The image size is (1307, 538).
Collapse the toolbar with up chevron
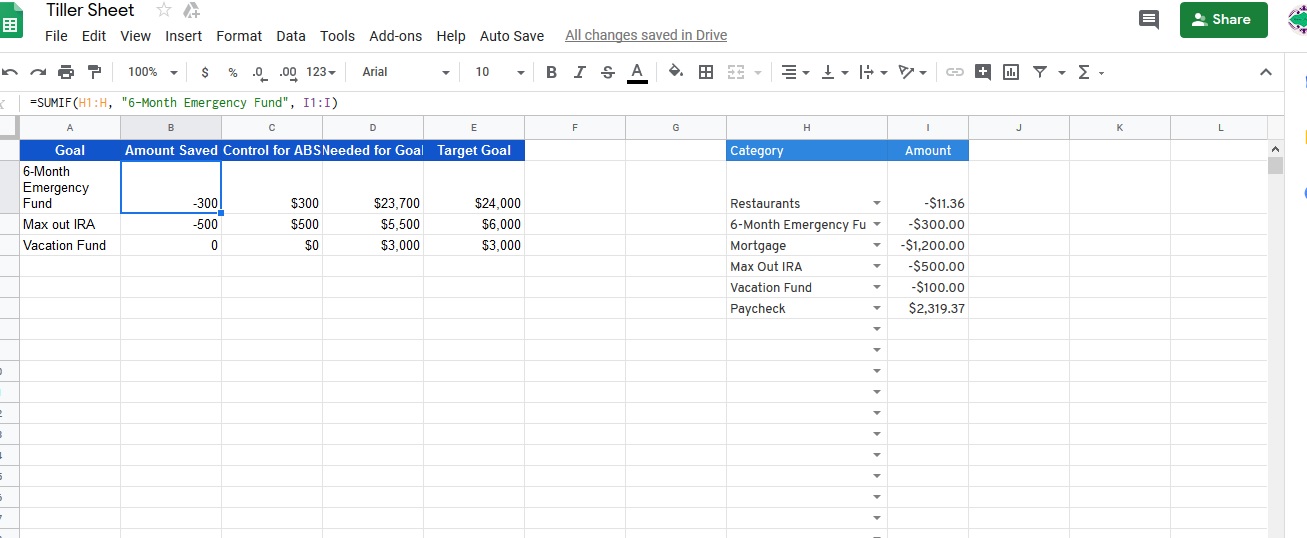tap(1266, 72)
